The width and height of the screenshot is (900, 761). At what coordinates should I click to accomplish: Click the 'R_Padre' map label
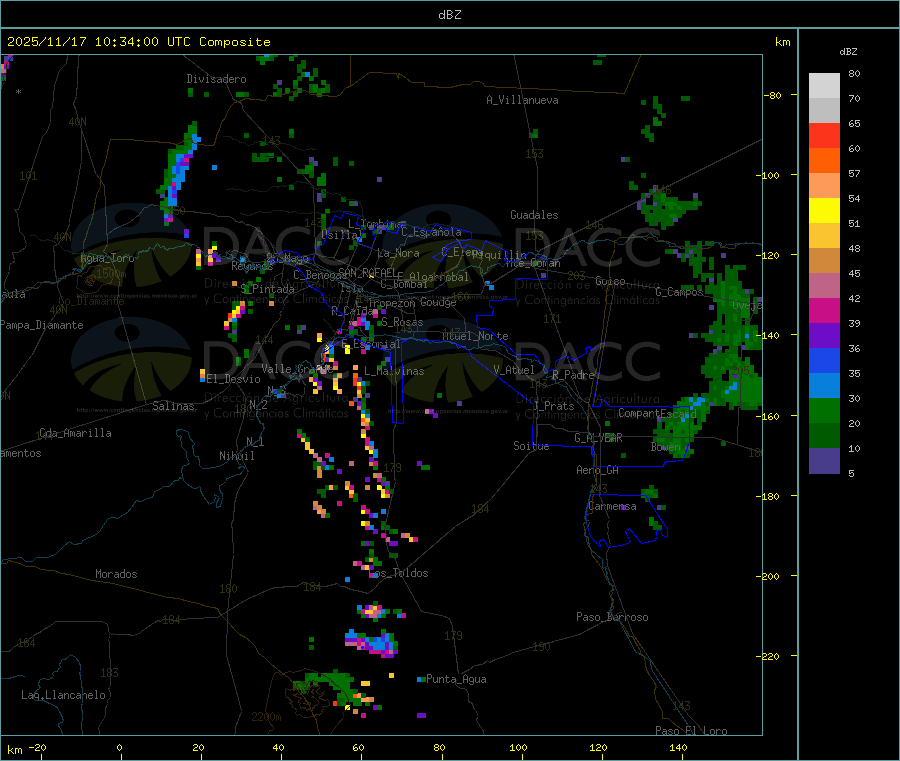pyautogui.click(x=573, y=375)
